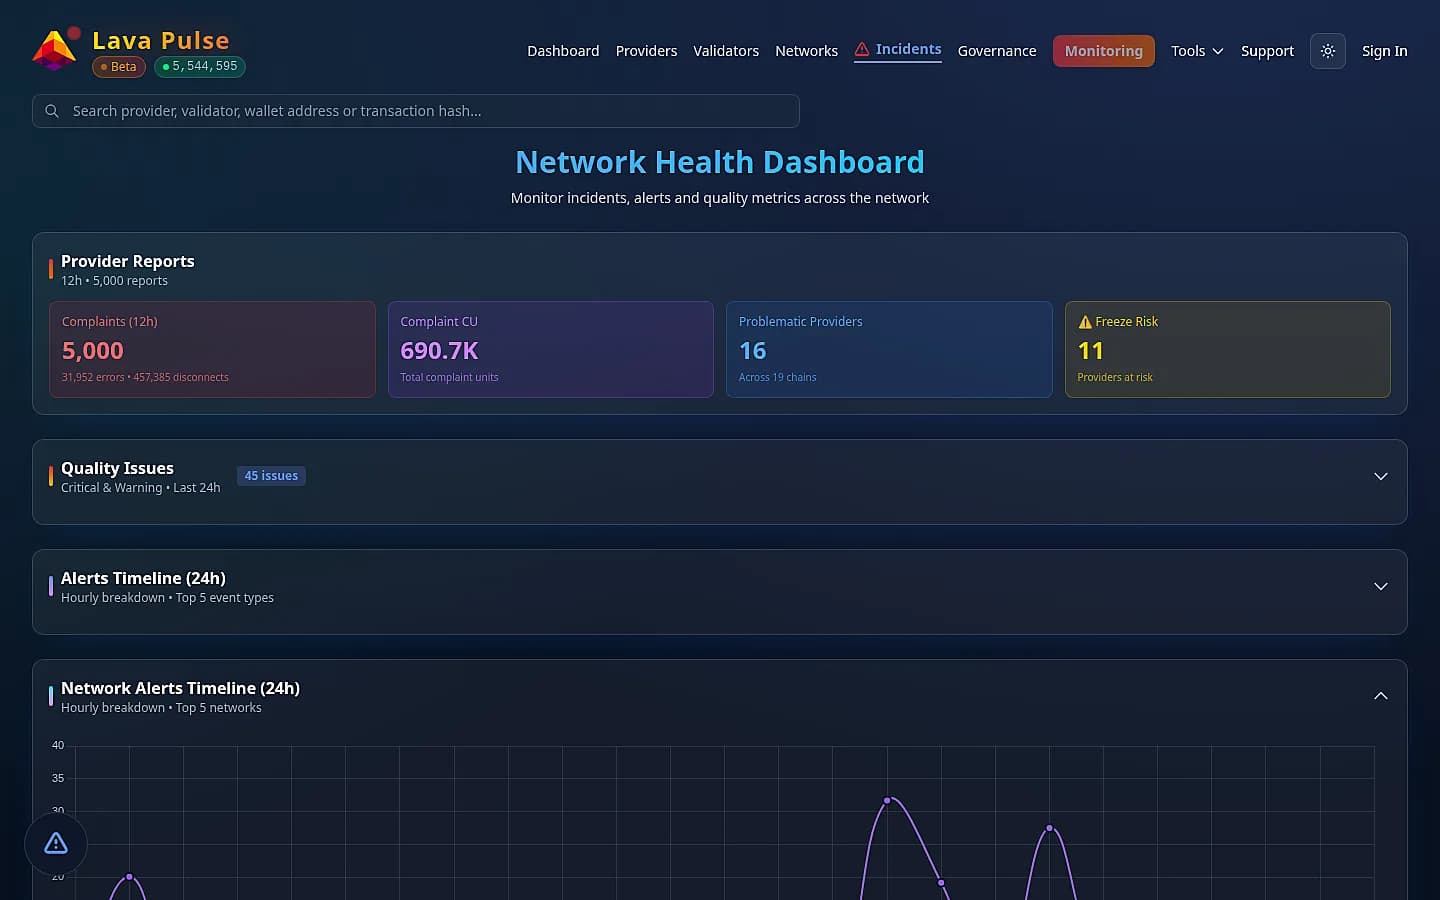Click the Lava Pulse flame logo
1440x900 pixels.
[54, 50]
